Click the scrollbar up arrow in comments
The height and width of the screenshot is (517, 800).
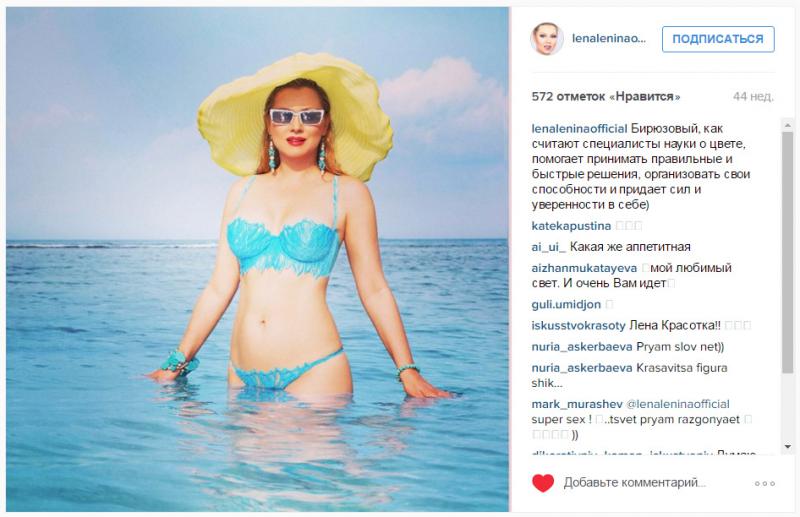click(x=787, y=125)
